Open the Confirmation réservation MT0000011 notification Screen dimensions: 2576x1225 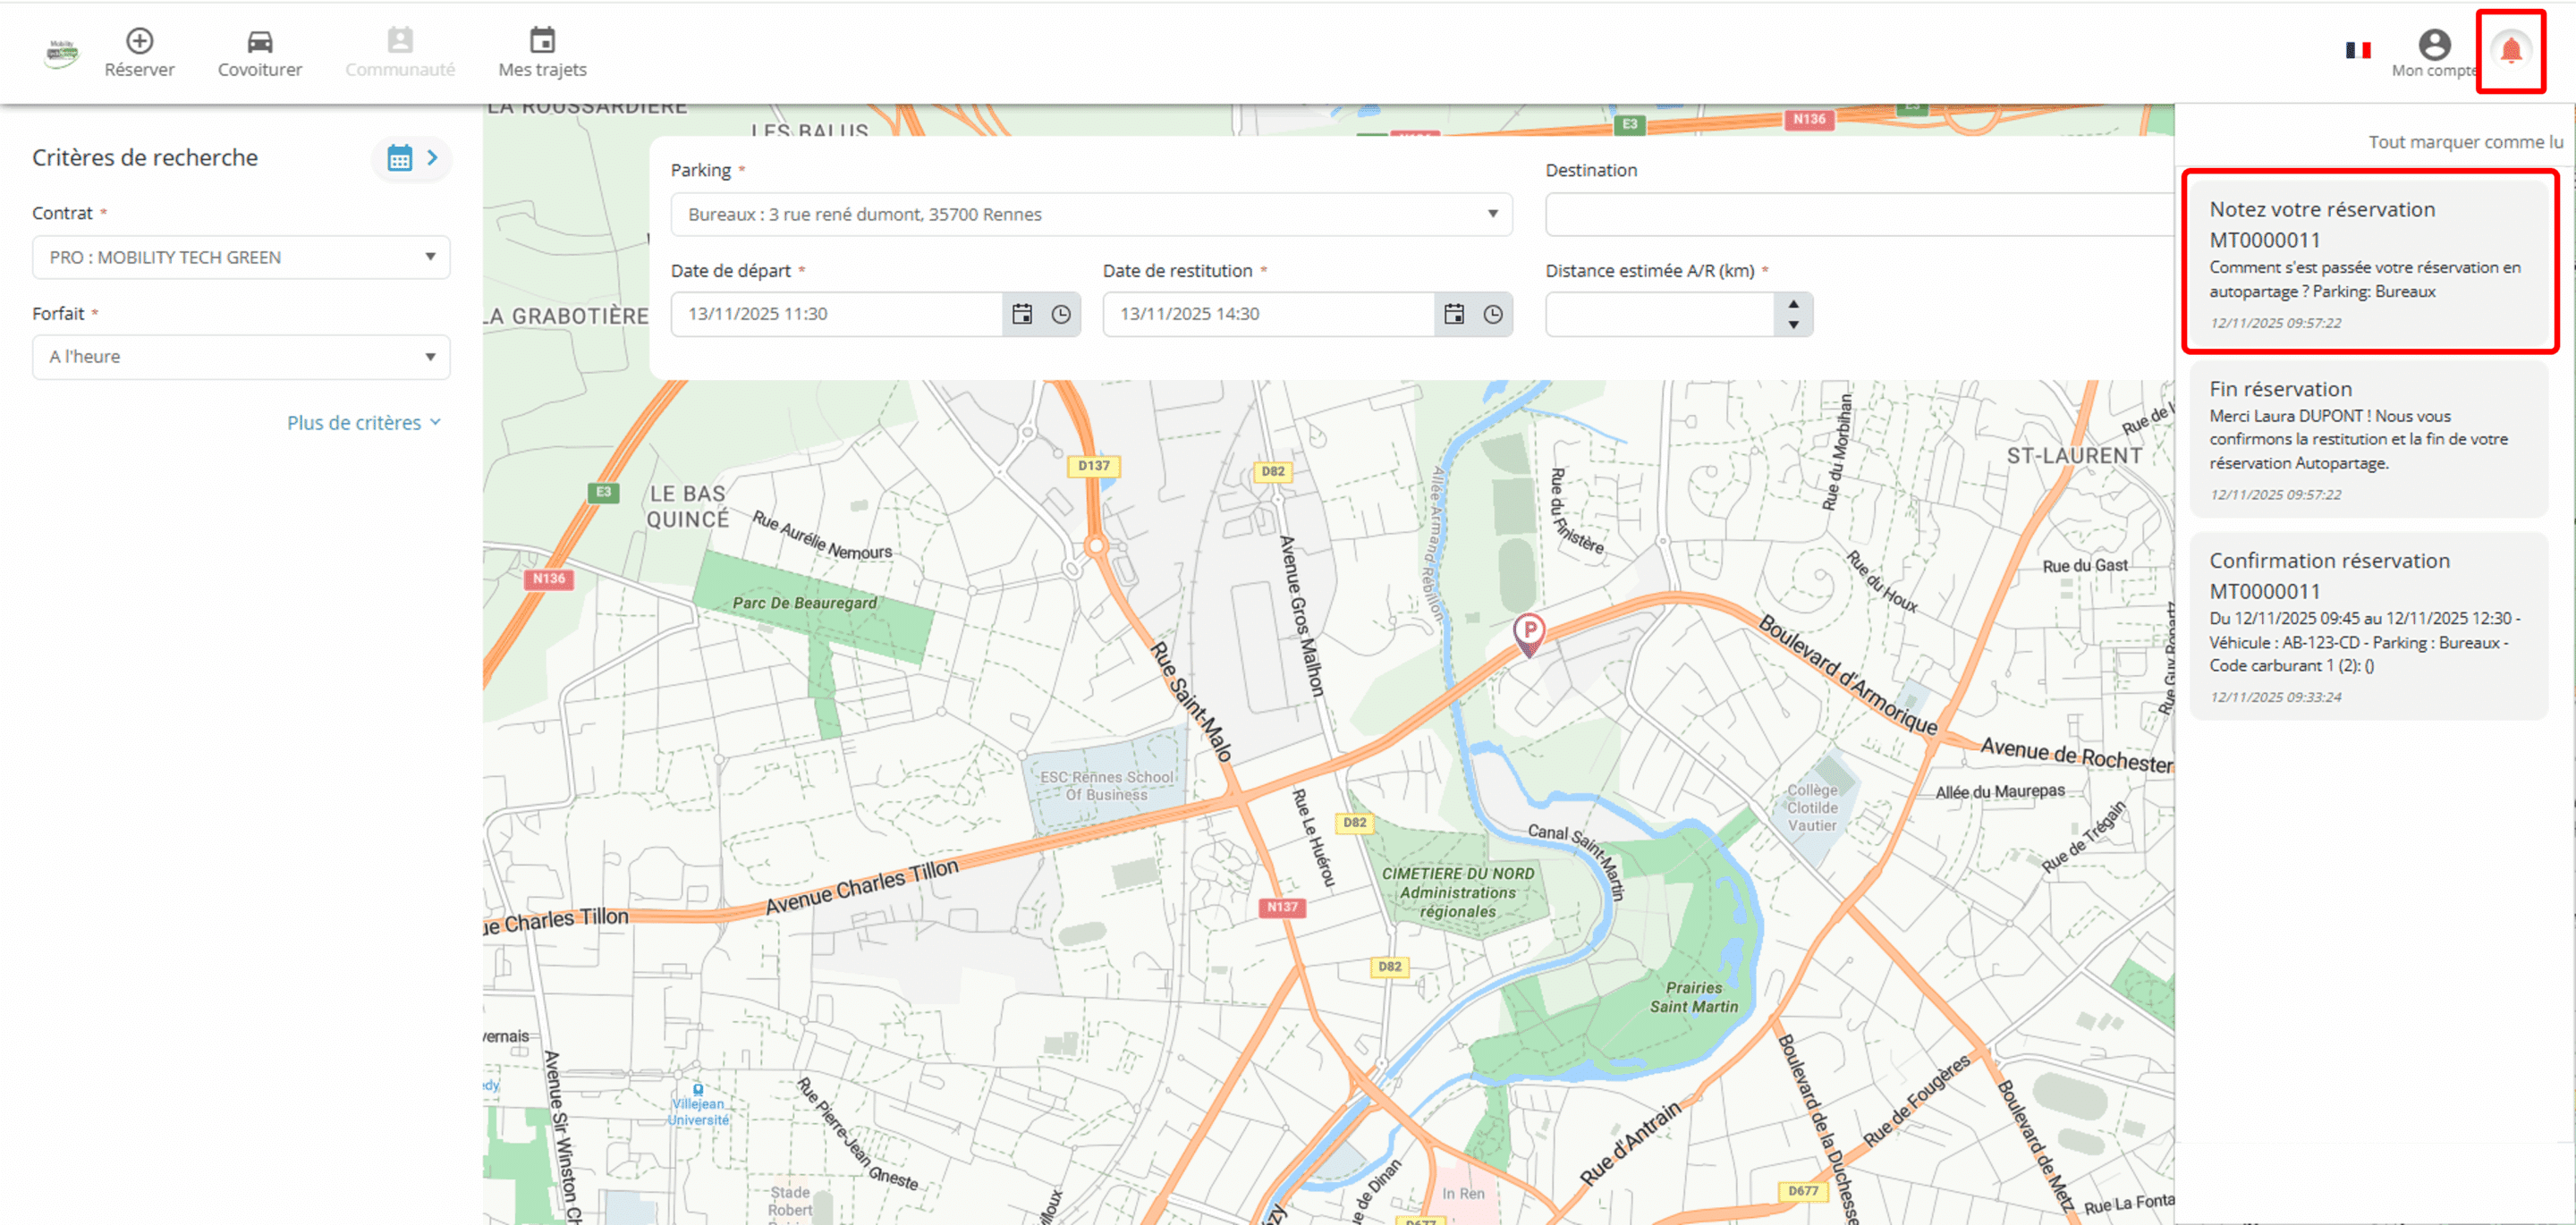coord(2369,626)
